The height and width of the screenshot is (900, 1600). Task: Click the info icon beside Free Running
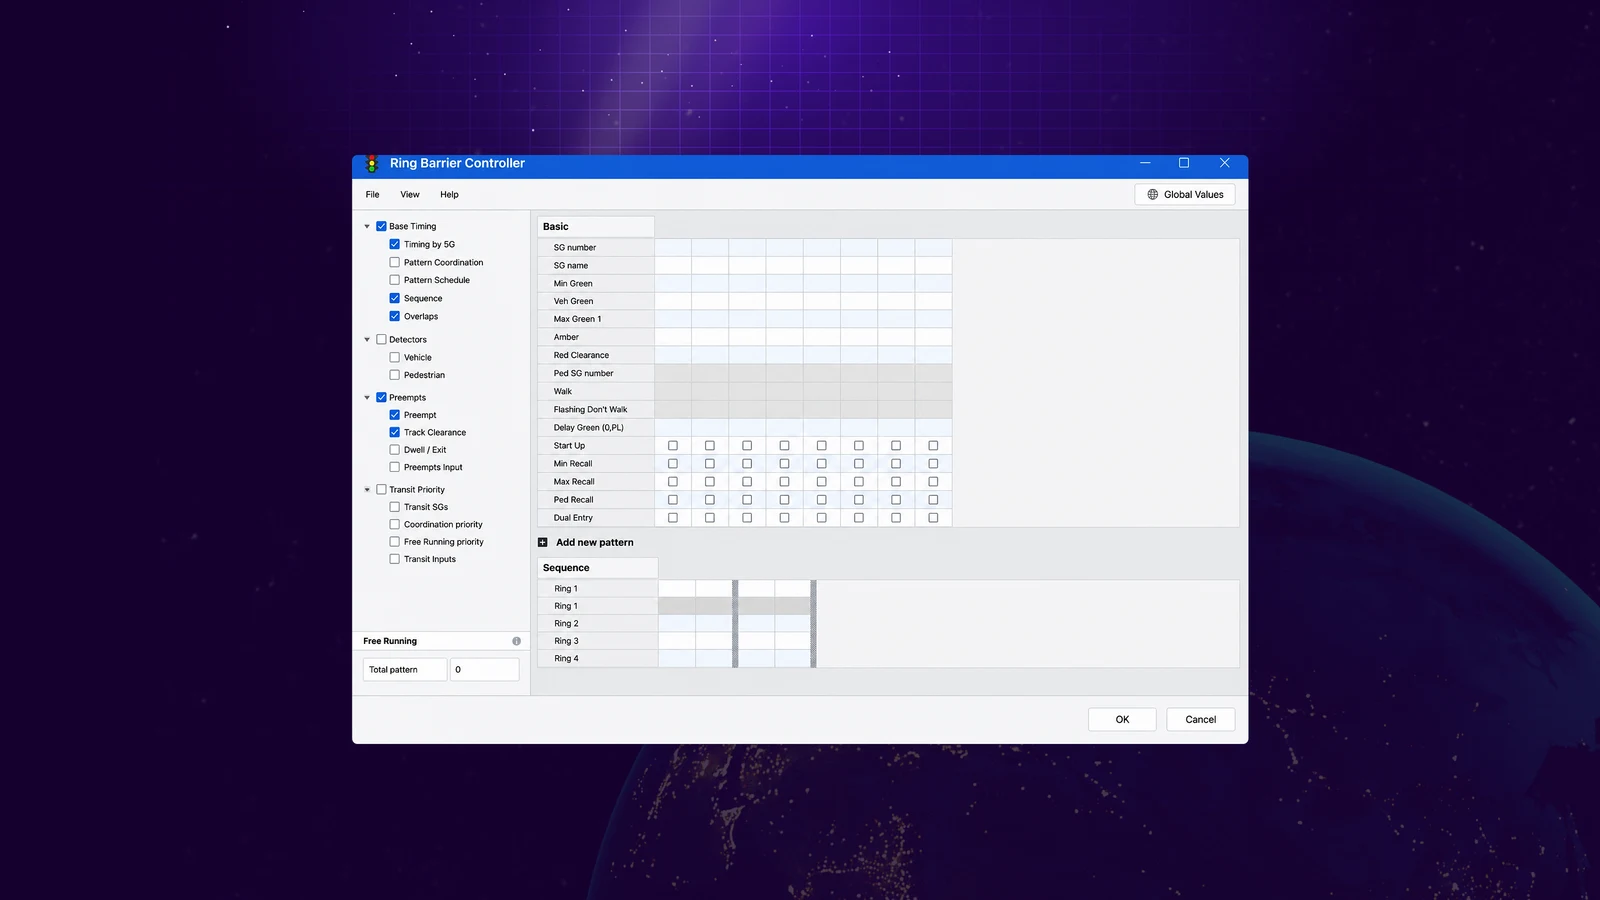516,641
